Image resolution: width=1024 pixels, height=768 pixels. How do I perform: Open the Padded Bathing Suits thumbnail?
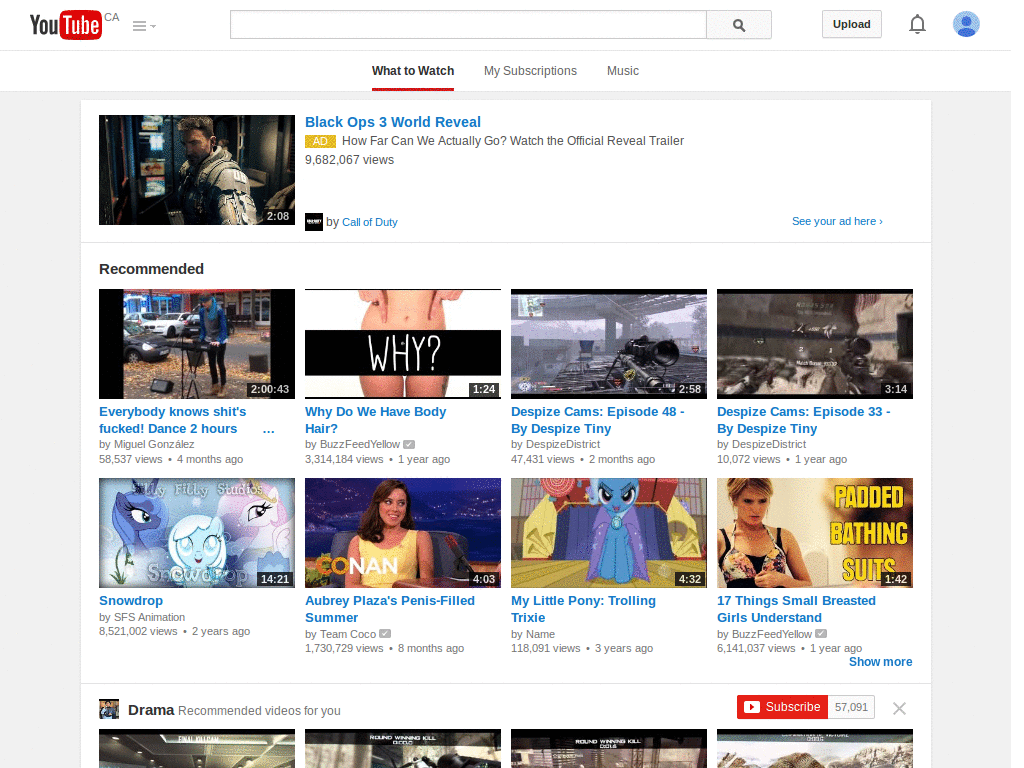pos(814,533)
